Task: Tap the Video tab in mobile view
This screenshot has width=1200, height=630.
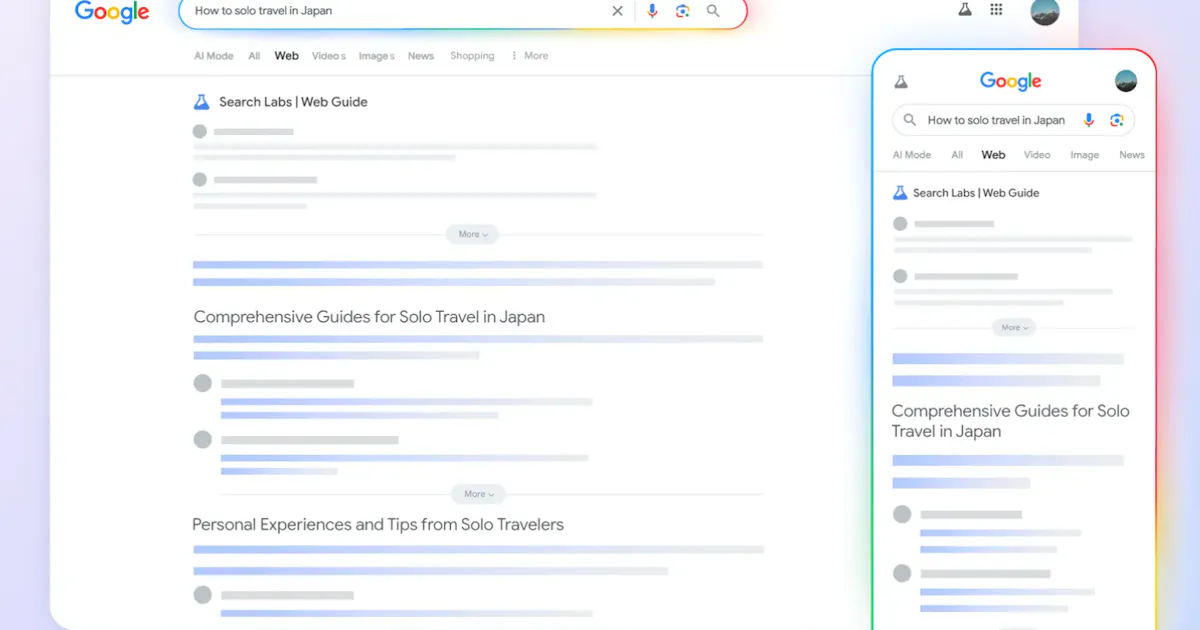Action: point(1037,155)
